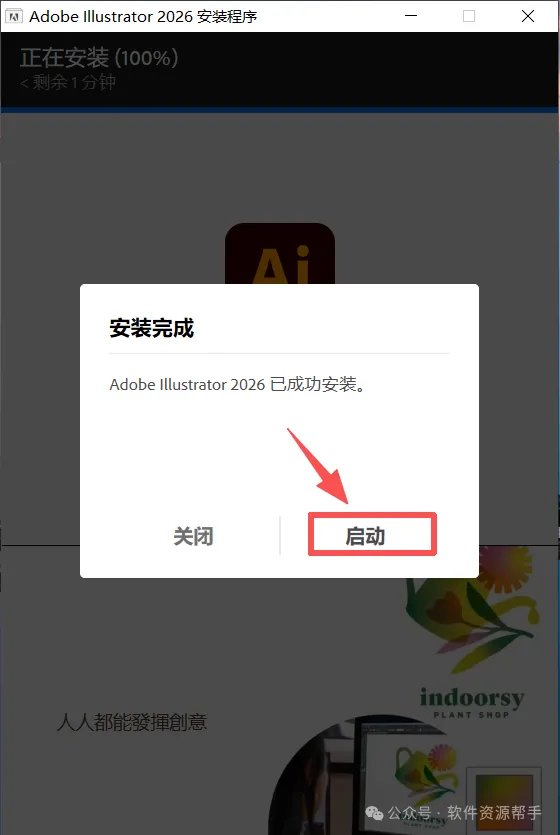Click the 启动 button to launch Illustrator

click(x=372, y=535)
